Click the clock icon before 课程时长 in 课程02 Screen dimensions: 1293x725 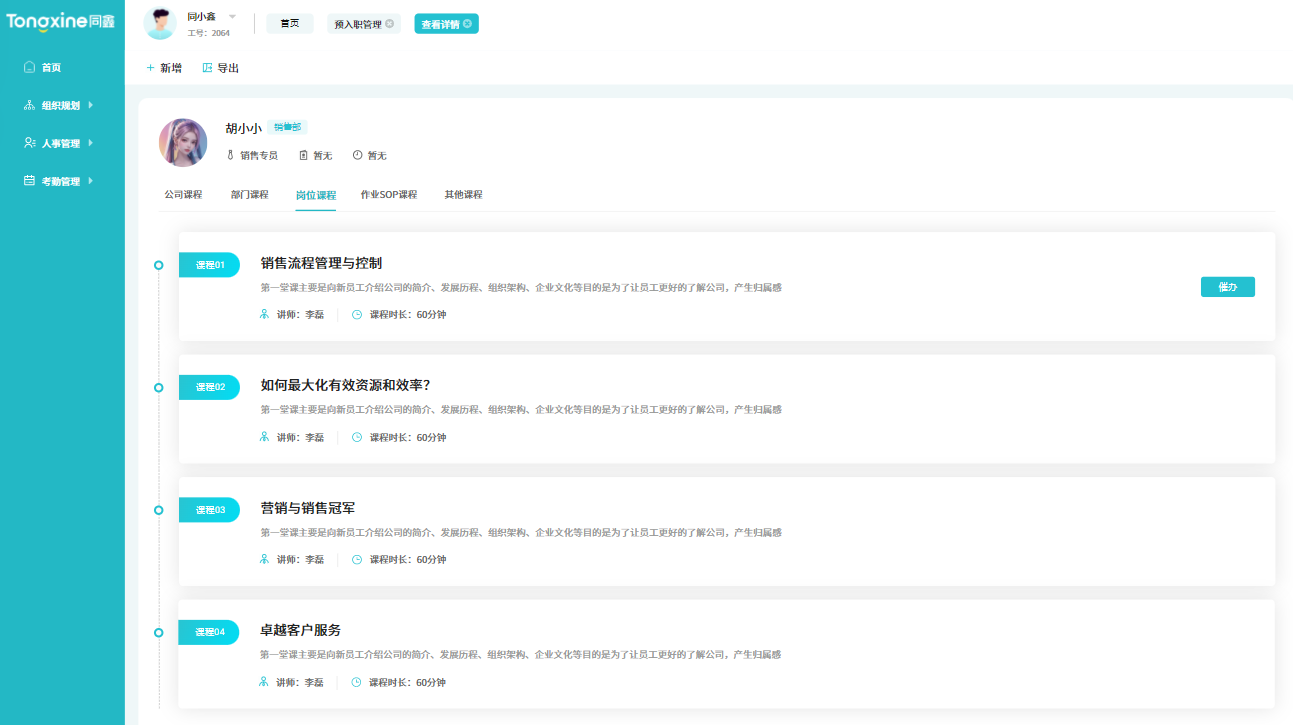[356, 437]
